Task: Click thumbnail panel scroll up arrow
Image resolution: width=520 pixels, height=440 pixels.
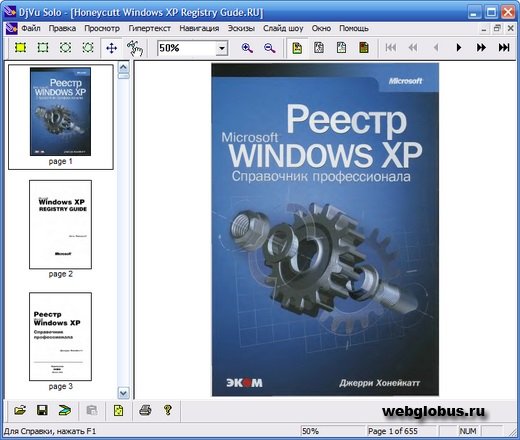Action: pyautogui.click(x=123, y=67)
